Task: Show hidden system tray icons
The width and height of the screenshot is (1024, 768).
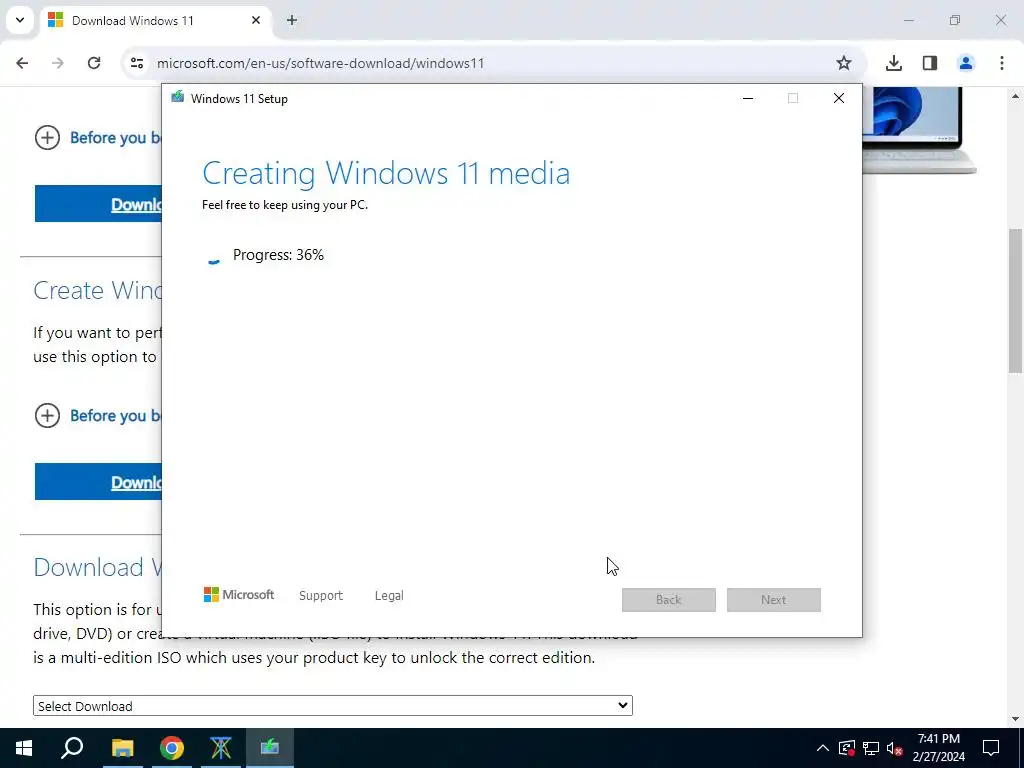Action: (x=823, y=748)
